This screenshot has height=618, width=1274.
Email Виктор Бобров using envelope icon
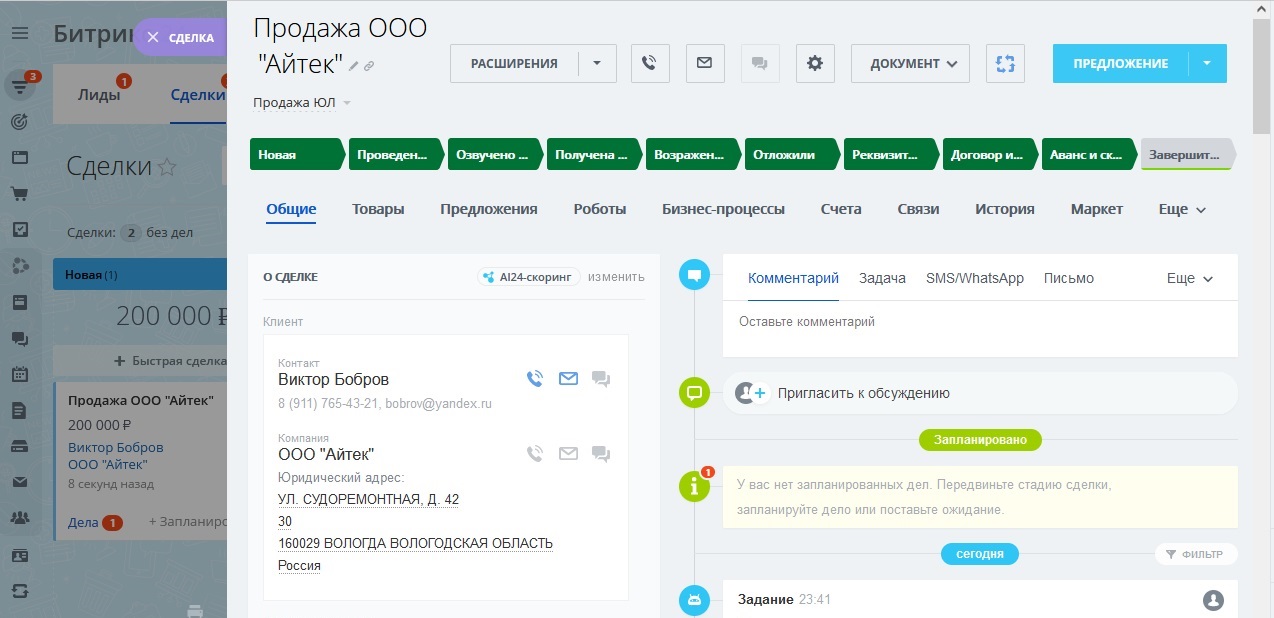click(568, 379)
